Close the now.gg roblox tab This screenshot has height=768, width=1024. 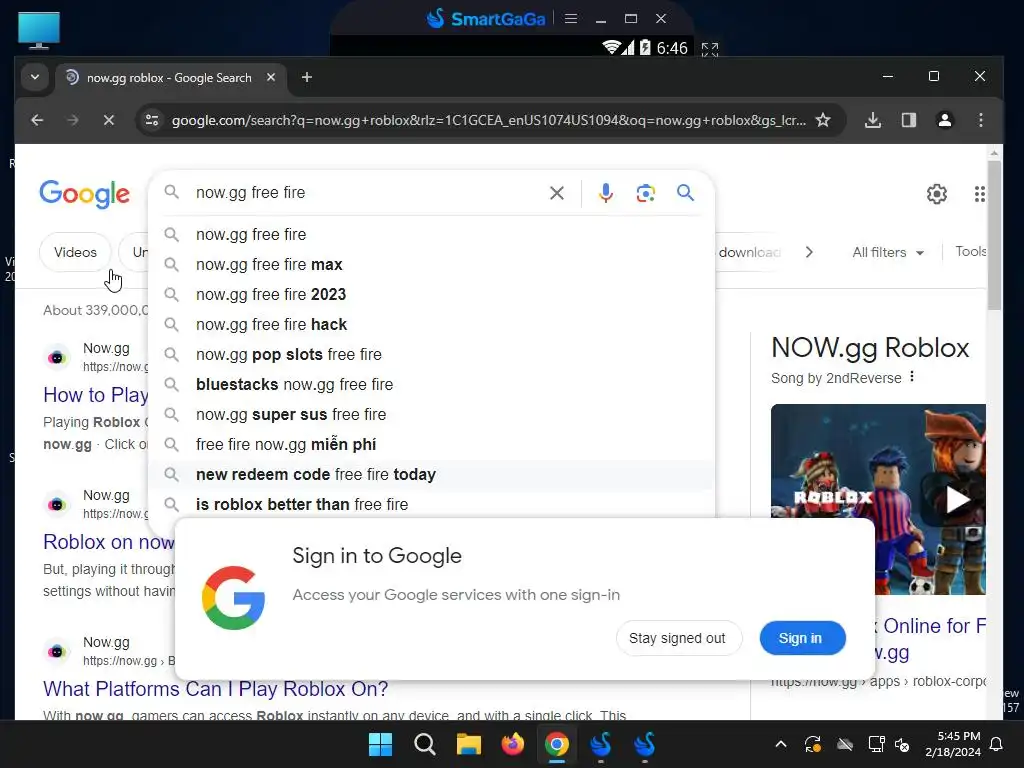(271, 77)
